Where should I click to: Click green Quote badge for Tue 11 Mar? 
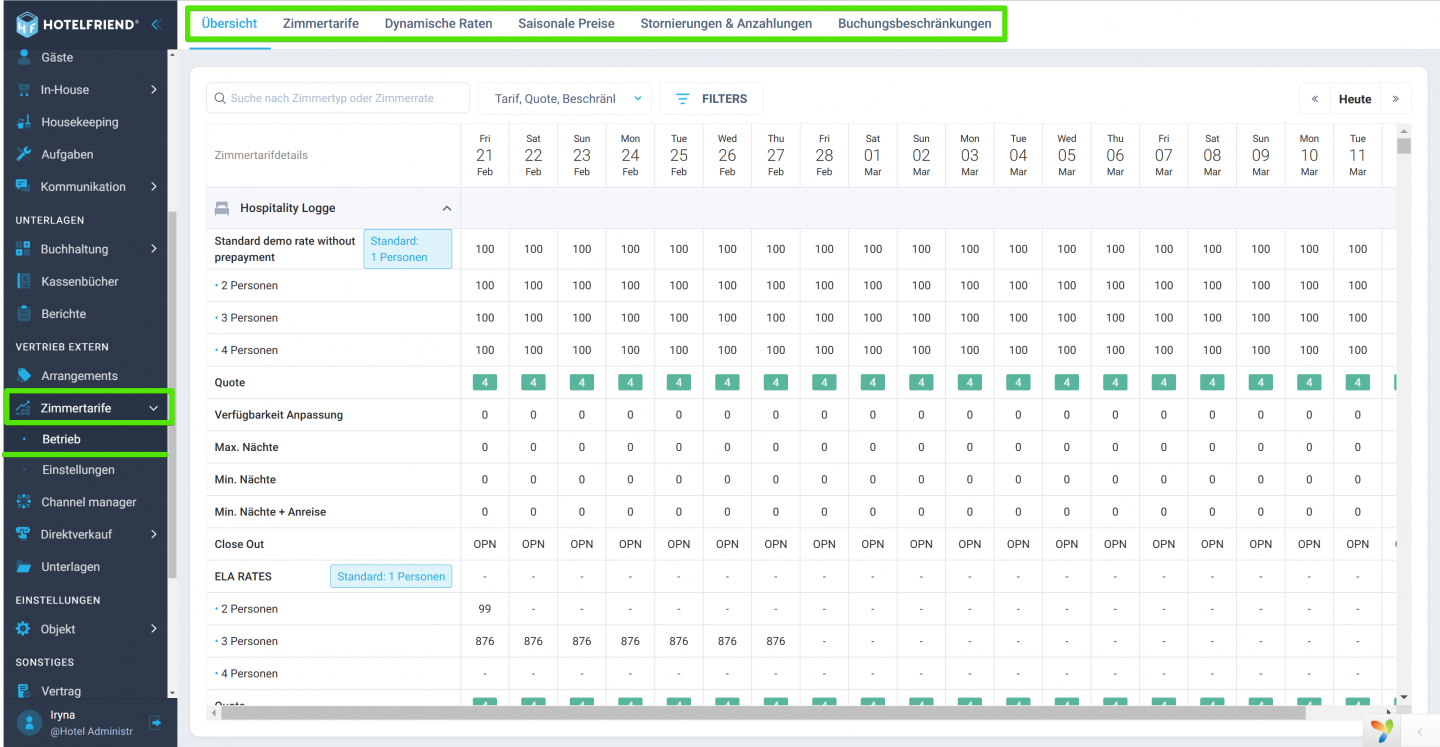pos(1358,382)
